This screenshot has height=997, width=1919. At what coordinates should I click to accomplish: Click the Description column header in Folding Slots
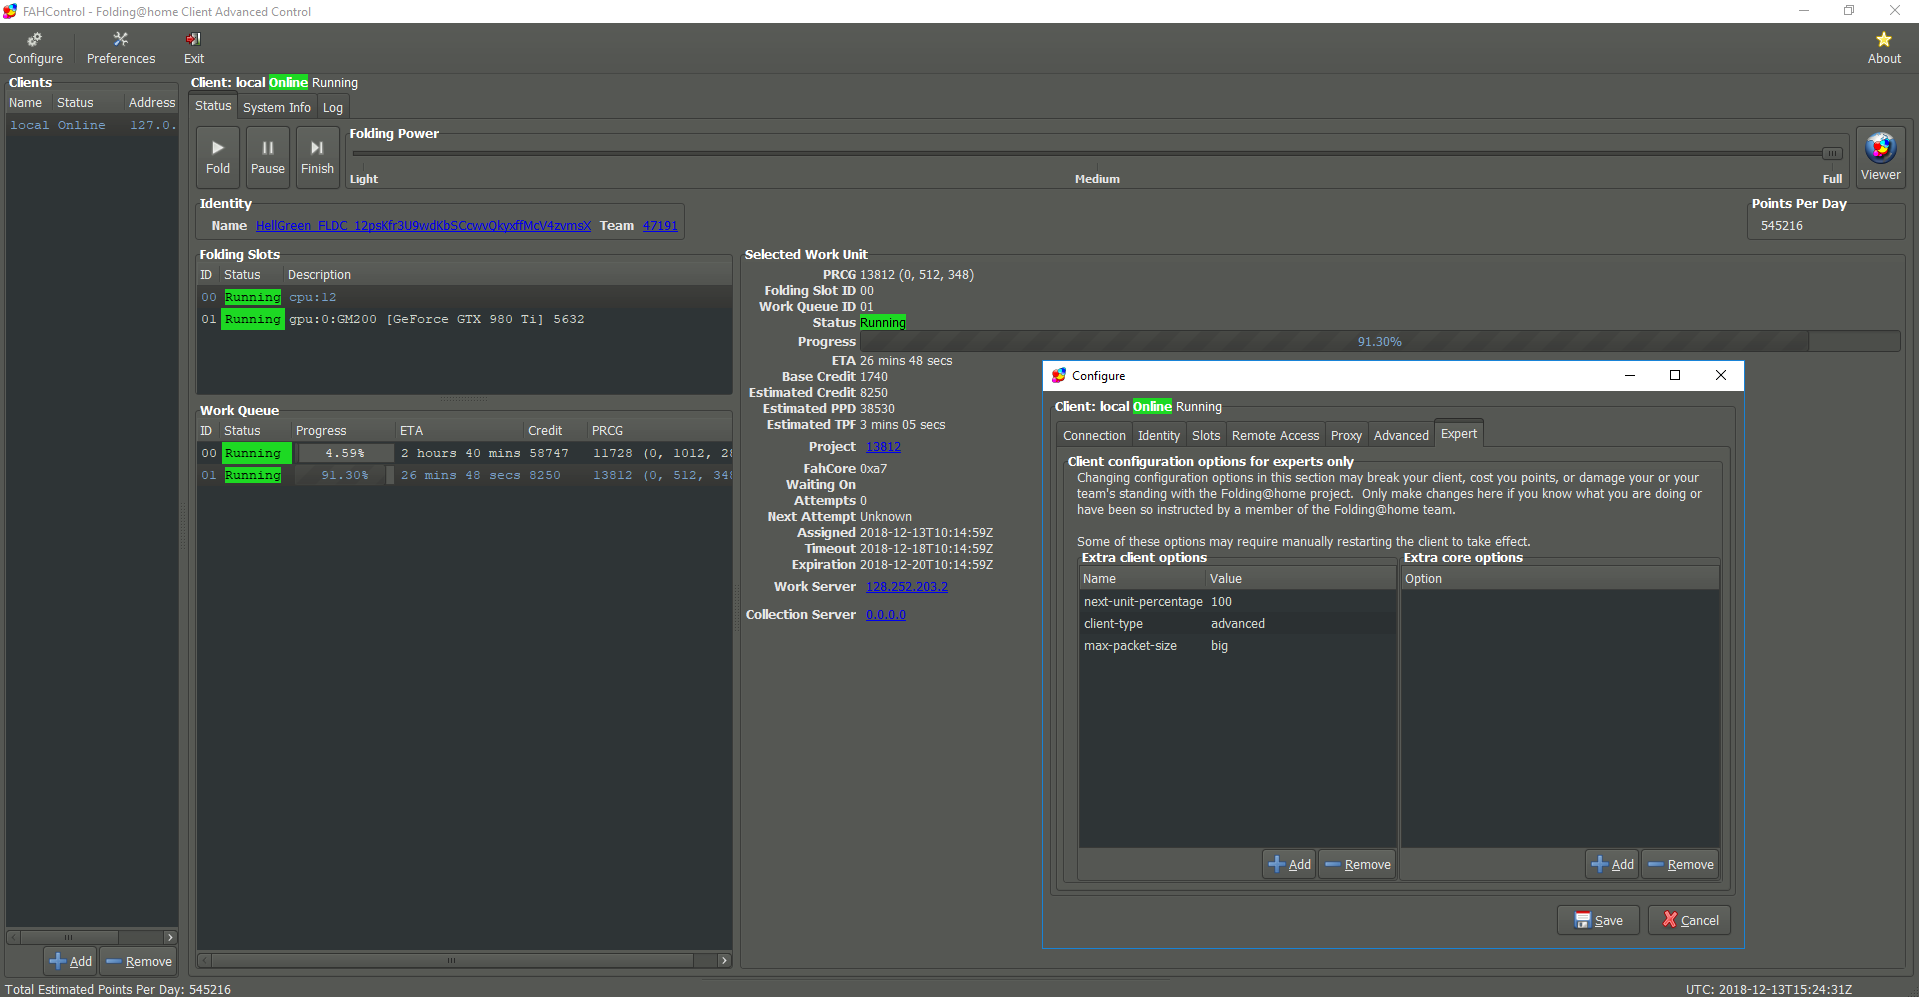(x=508, y=275)
